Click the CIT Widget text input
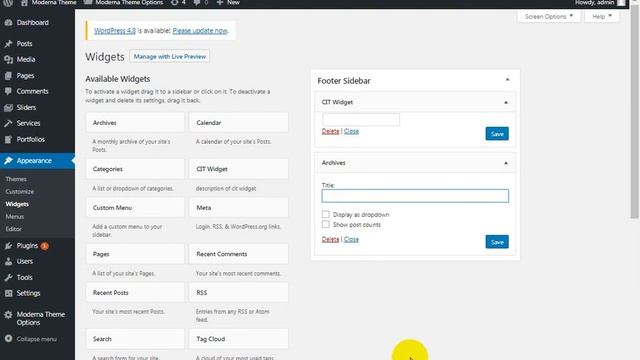This screenshot has height=360, width=640. [x=361, y=120]
